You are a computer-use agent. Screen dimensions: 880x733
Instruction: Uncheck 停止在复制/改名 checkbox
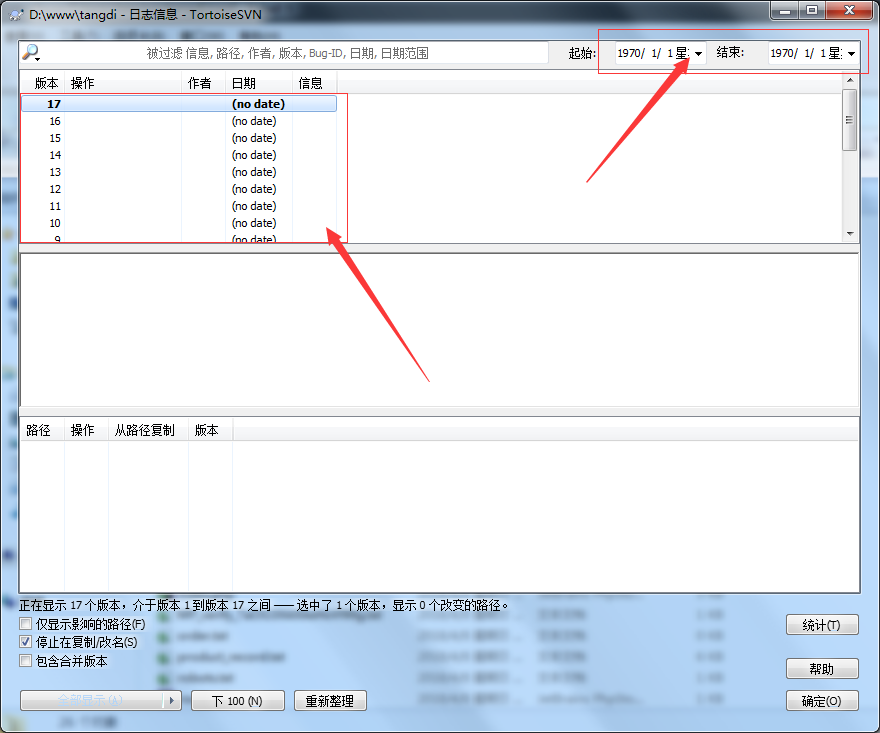26,642
